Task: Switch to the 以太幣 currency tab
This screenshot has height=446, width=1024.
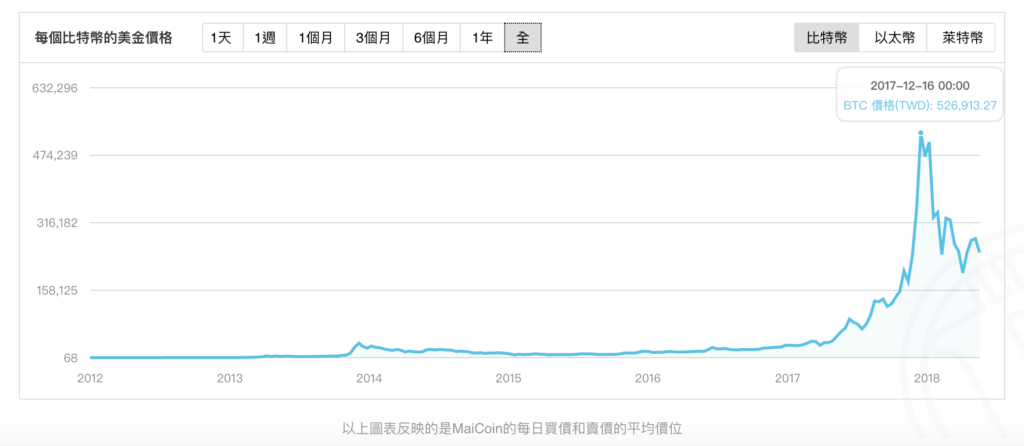Action: (x=893, y=38)
